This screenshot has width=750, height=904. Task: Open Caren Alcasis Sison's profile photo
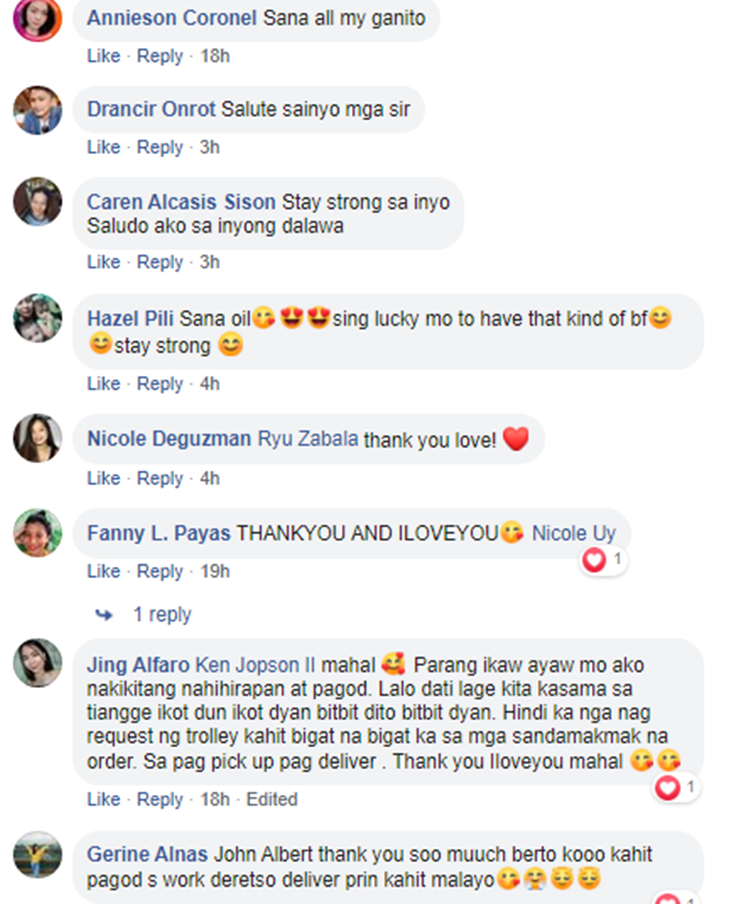[37, 201]
